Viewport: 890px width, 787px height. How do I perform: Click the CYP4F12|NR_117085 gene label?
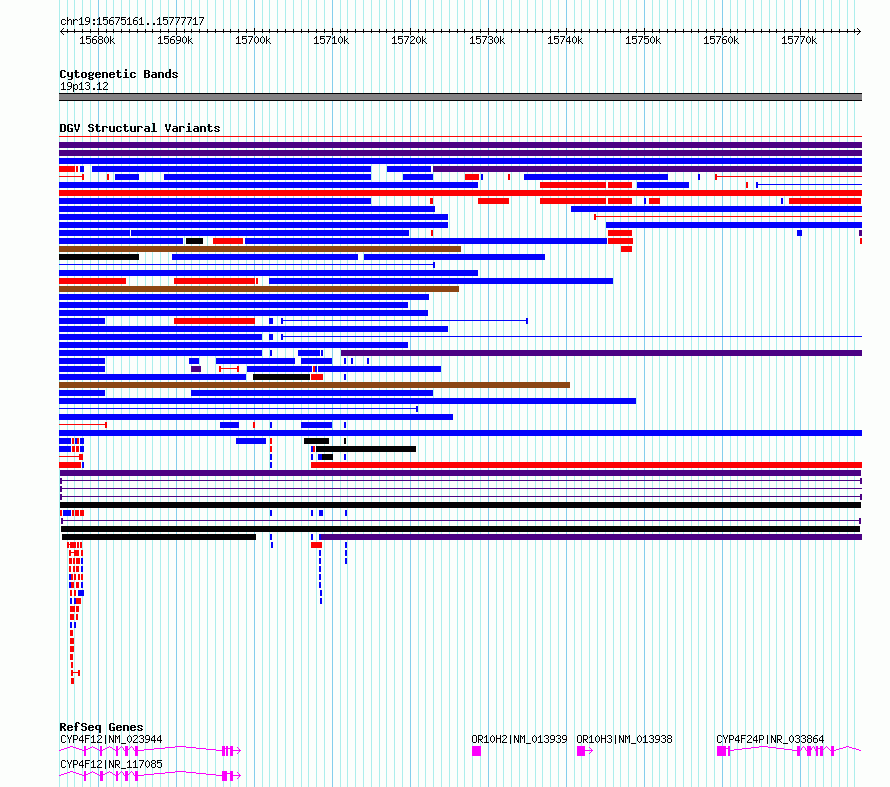[111, 764]
